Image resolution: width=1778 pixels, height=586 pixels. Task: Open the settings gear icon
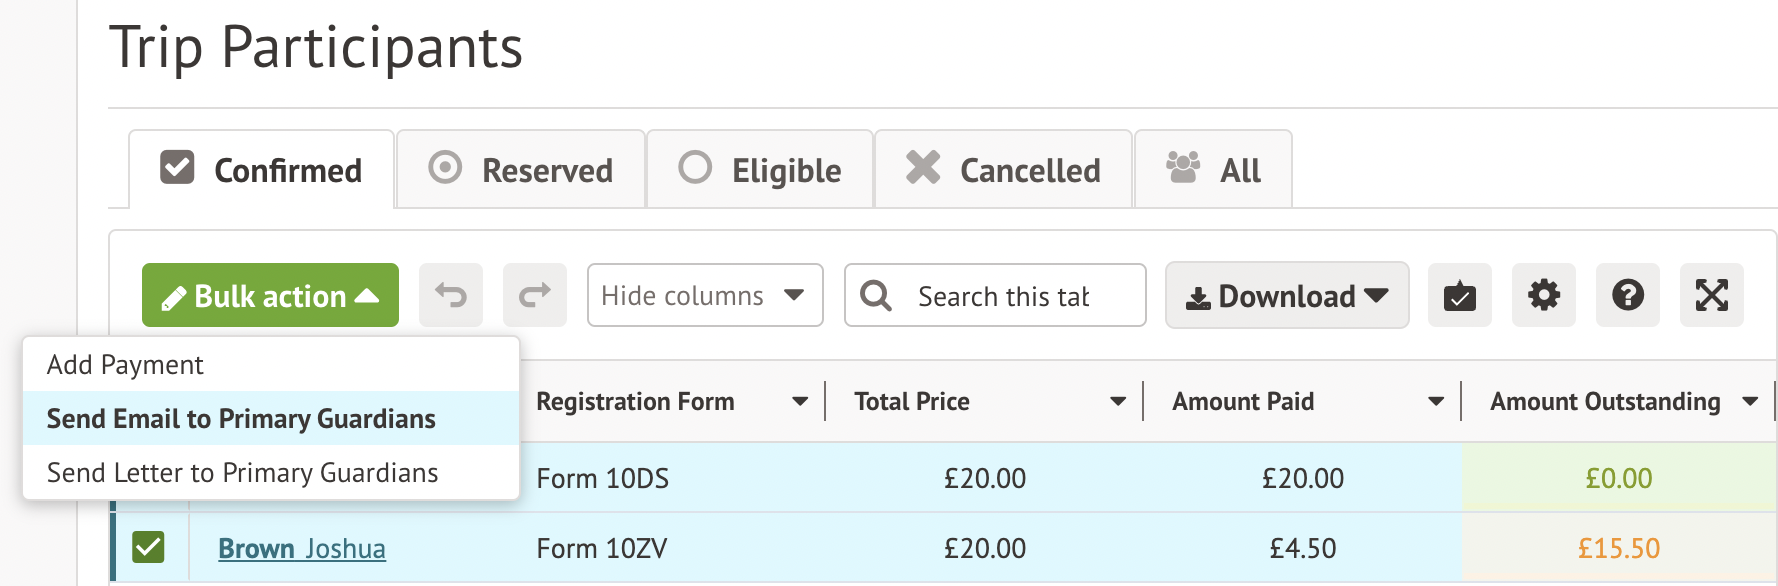point(1544,295)
